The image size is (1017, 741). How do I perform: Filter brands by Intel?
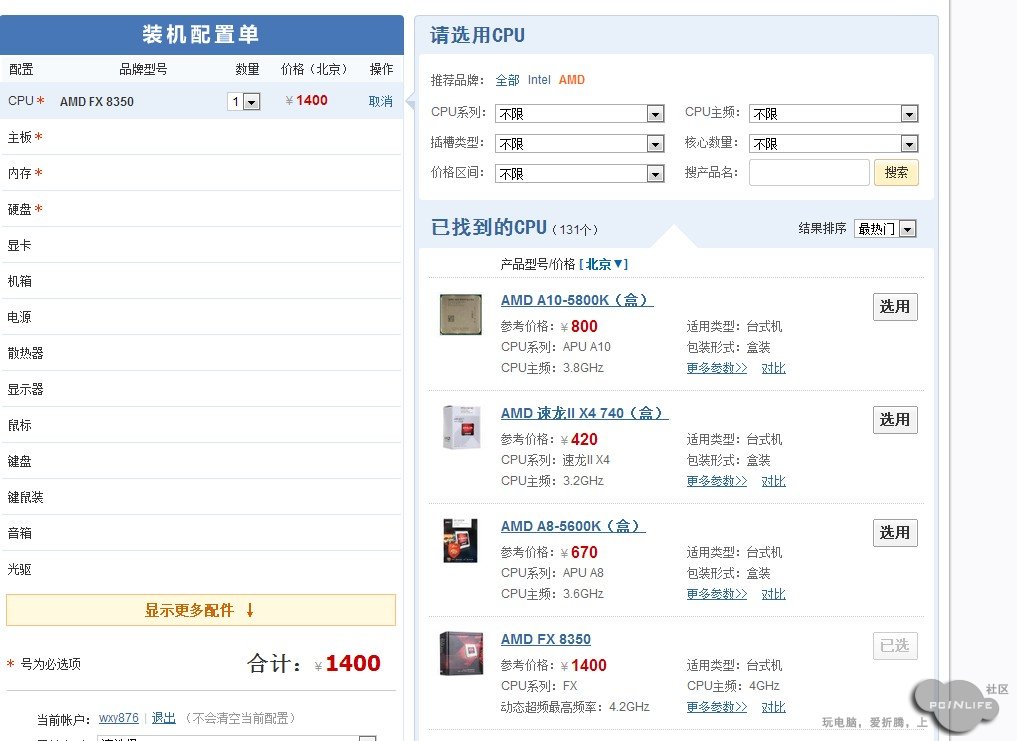click(539, 80)
